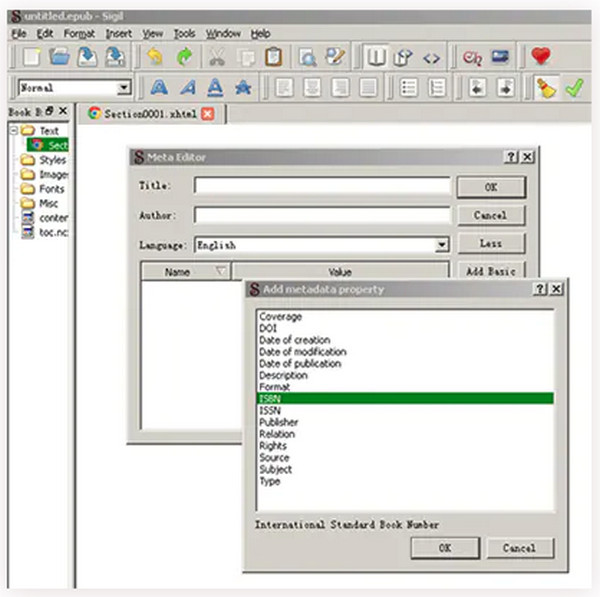
Task: Paste from clipboard icon
Action: tap(274, 57)
